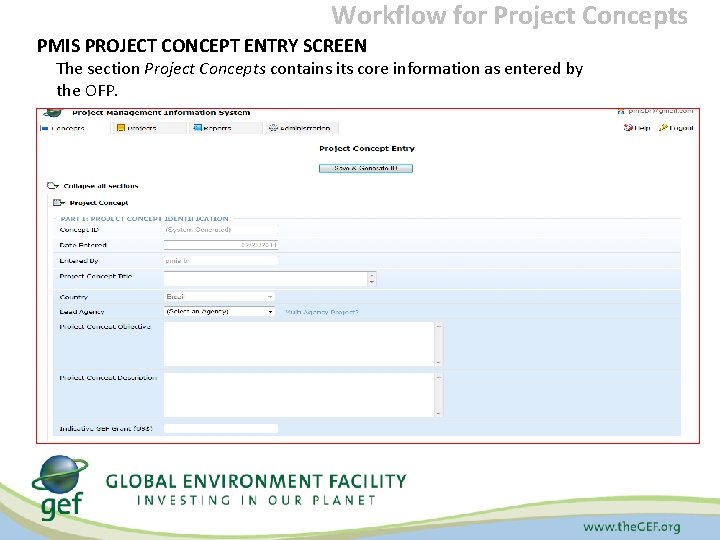The image size is (720, 540).
Task: Focus the Project Concept Description text area
Action: [299, 395]
